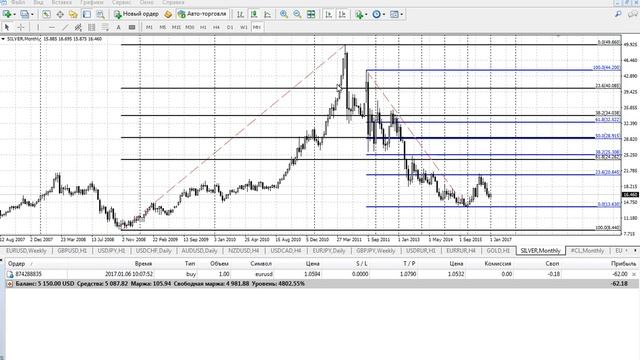Image resolution: width=640 pixels, height=360 pixels.
Task: Expand the new chart dropdown arrow
Action: [14, 14]
